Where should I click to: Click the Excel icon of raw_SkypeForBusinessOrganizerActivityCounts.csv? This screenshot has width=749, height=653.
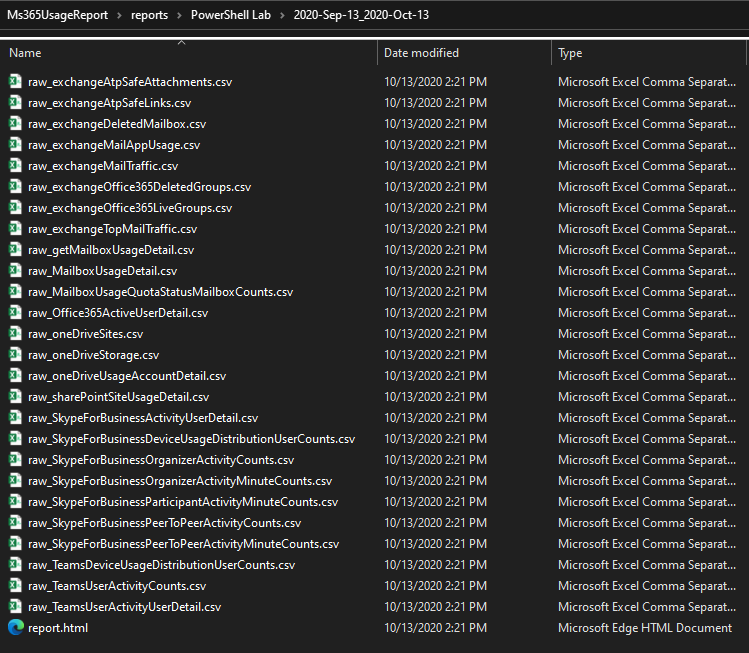(15, 460)
